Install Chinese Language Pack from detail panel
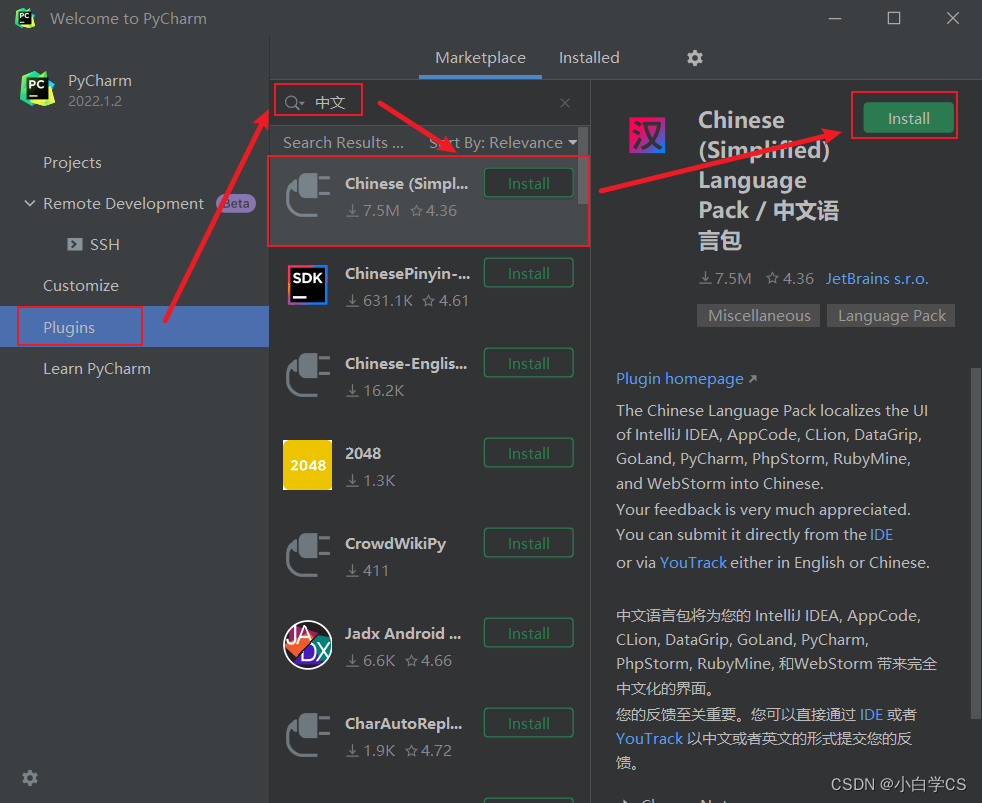 pyautogui.click(x=908, y=118)
